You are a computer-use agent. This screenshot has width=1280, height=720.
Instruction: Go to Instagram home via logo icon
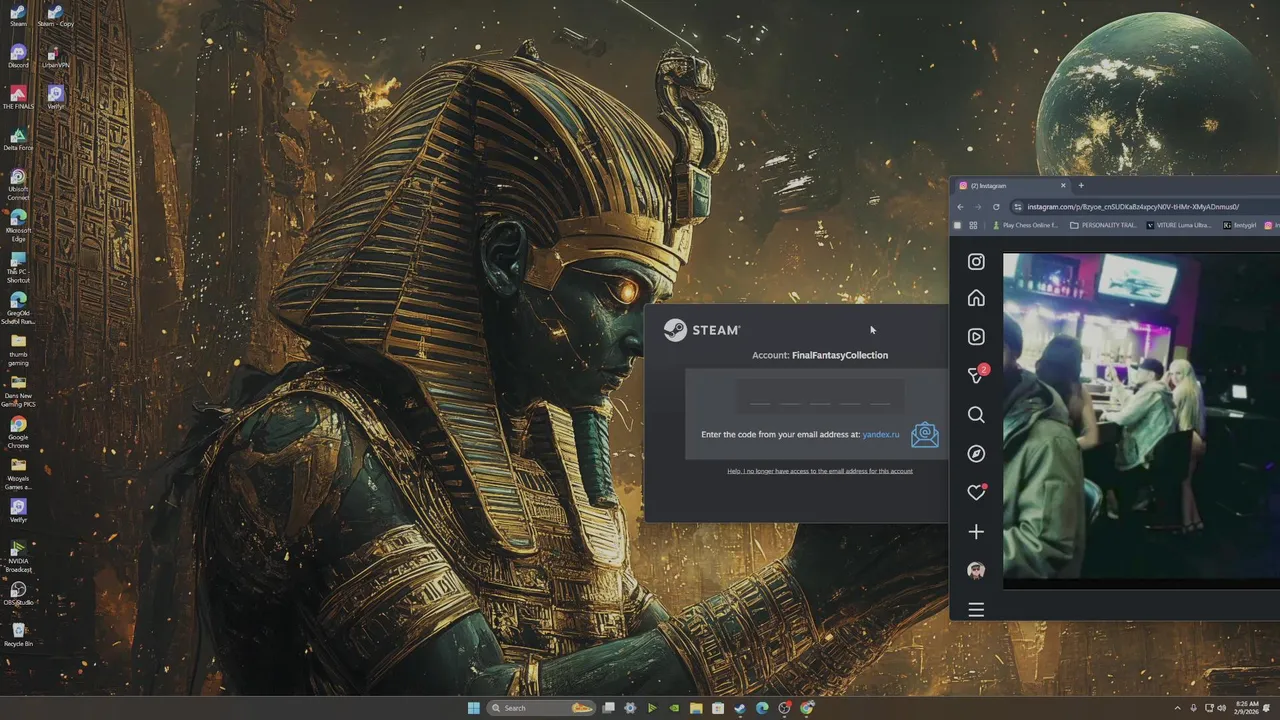[x=976, y=262]
